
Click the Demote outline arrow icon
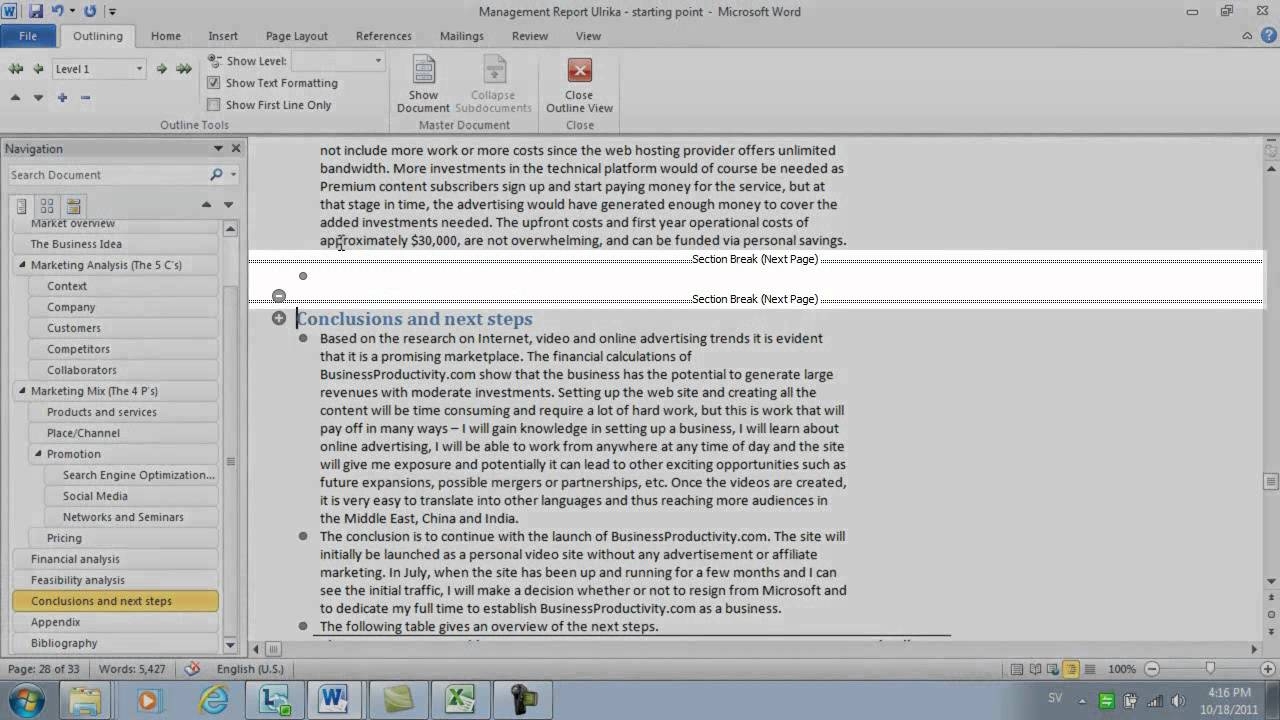pos(161,69)
